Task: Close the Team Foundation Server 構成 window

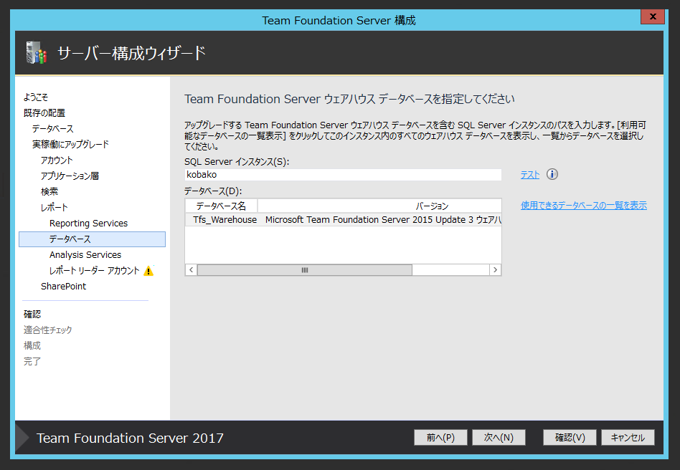Action: pos(652,17)
